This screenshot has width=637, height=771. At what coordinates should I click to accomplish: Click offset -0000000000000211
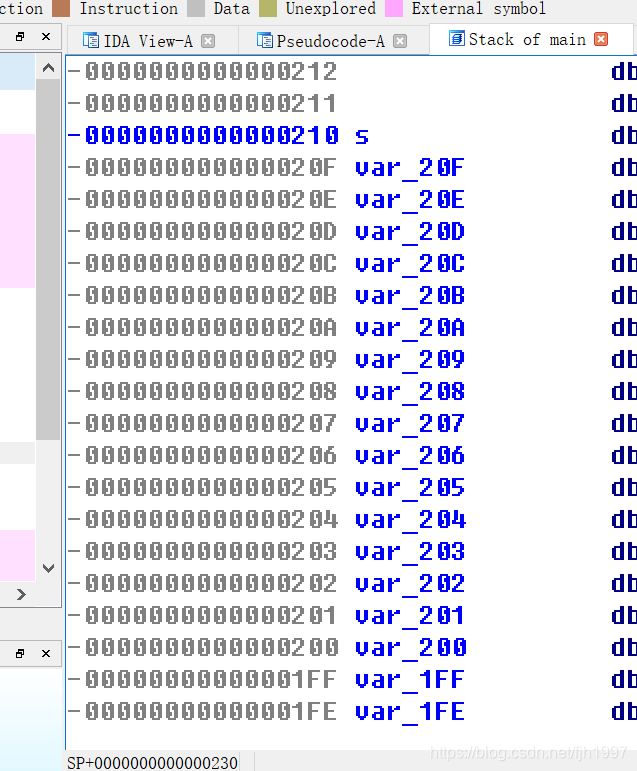(203, 104)
